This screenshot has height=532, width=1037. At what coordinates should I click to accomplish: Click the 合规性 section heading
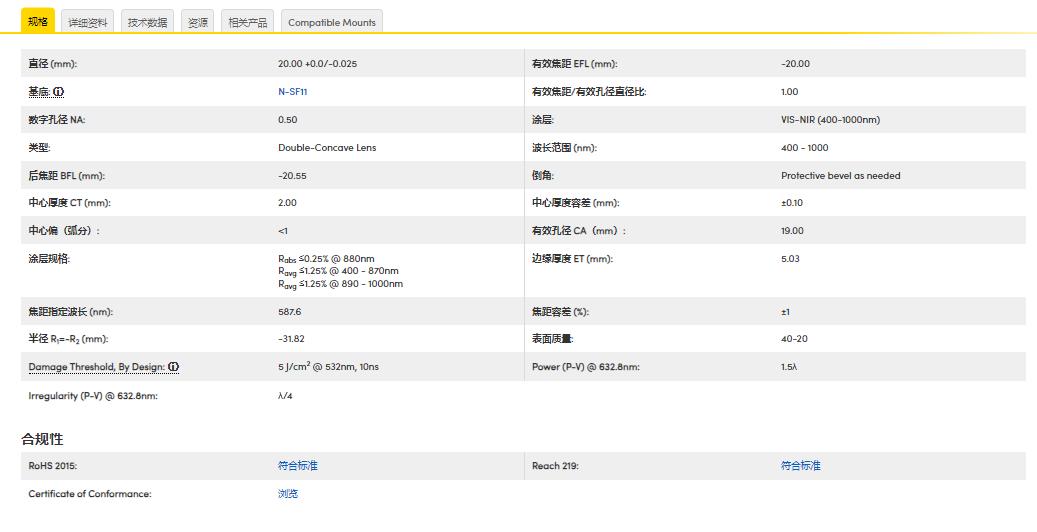pyautogui.click(x=42, y=439)
